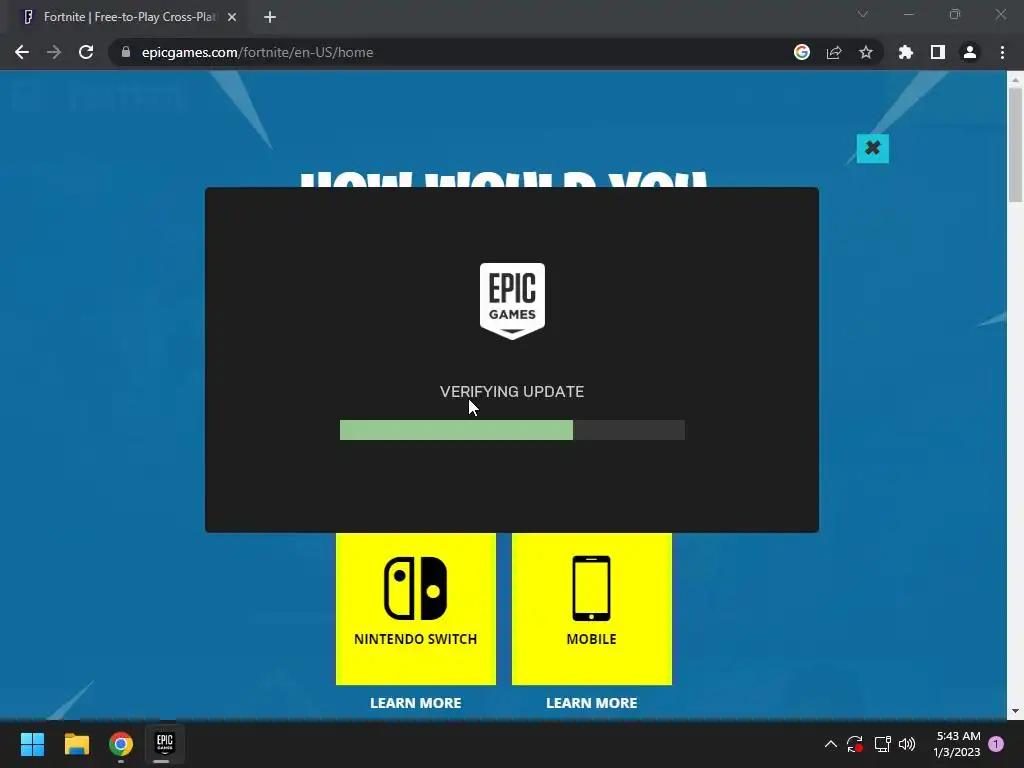
Task: Open Learn More under Nintendo Switch
Action: [416, 703]
